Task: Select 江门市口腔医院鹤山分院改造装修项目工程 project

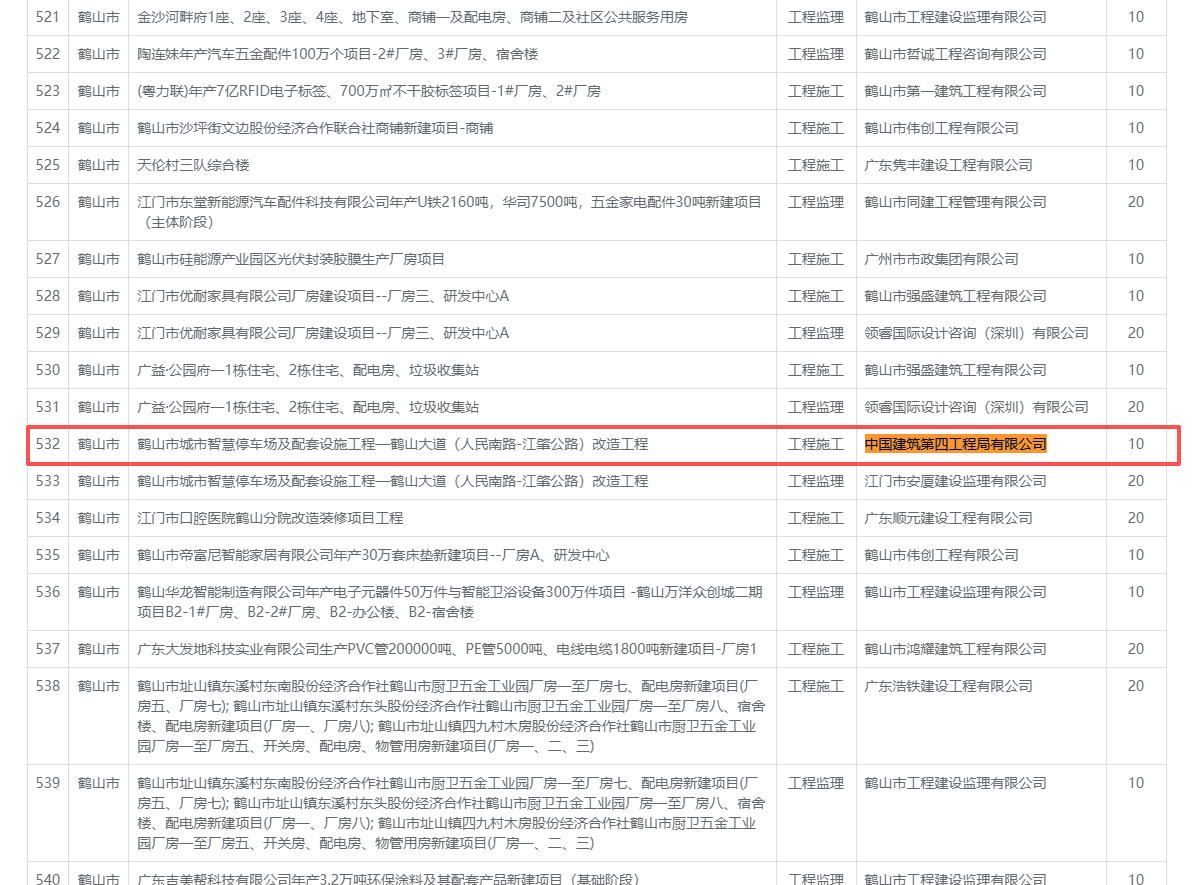Action: click(x=270, y=518)
